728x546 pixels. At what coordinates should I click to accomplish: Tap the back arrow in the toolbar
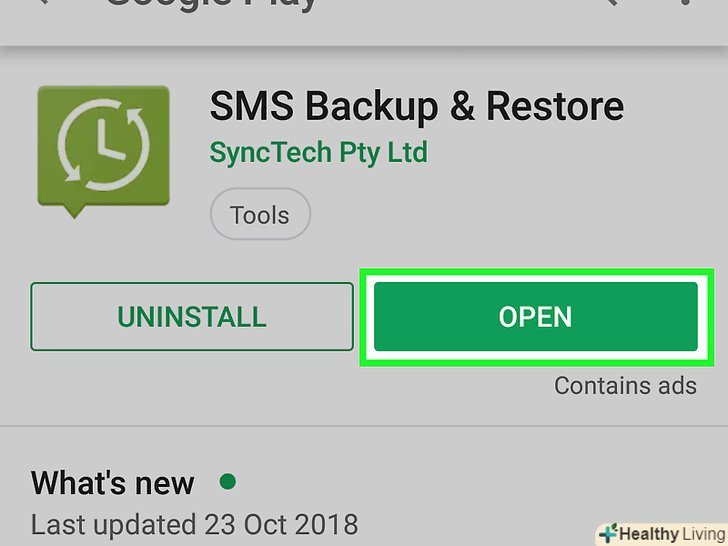(x=44, y=1)
